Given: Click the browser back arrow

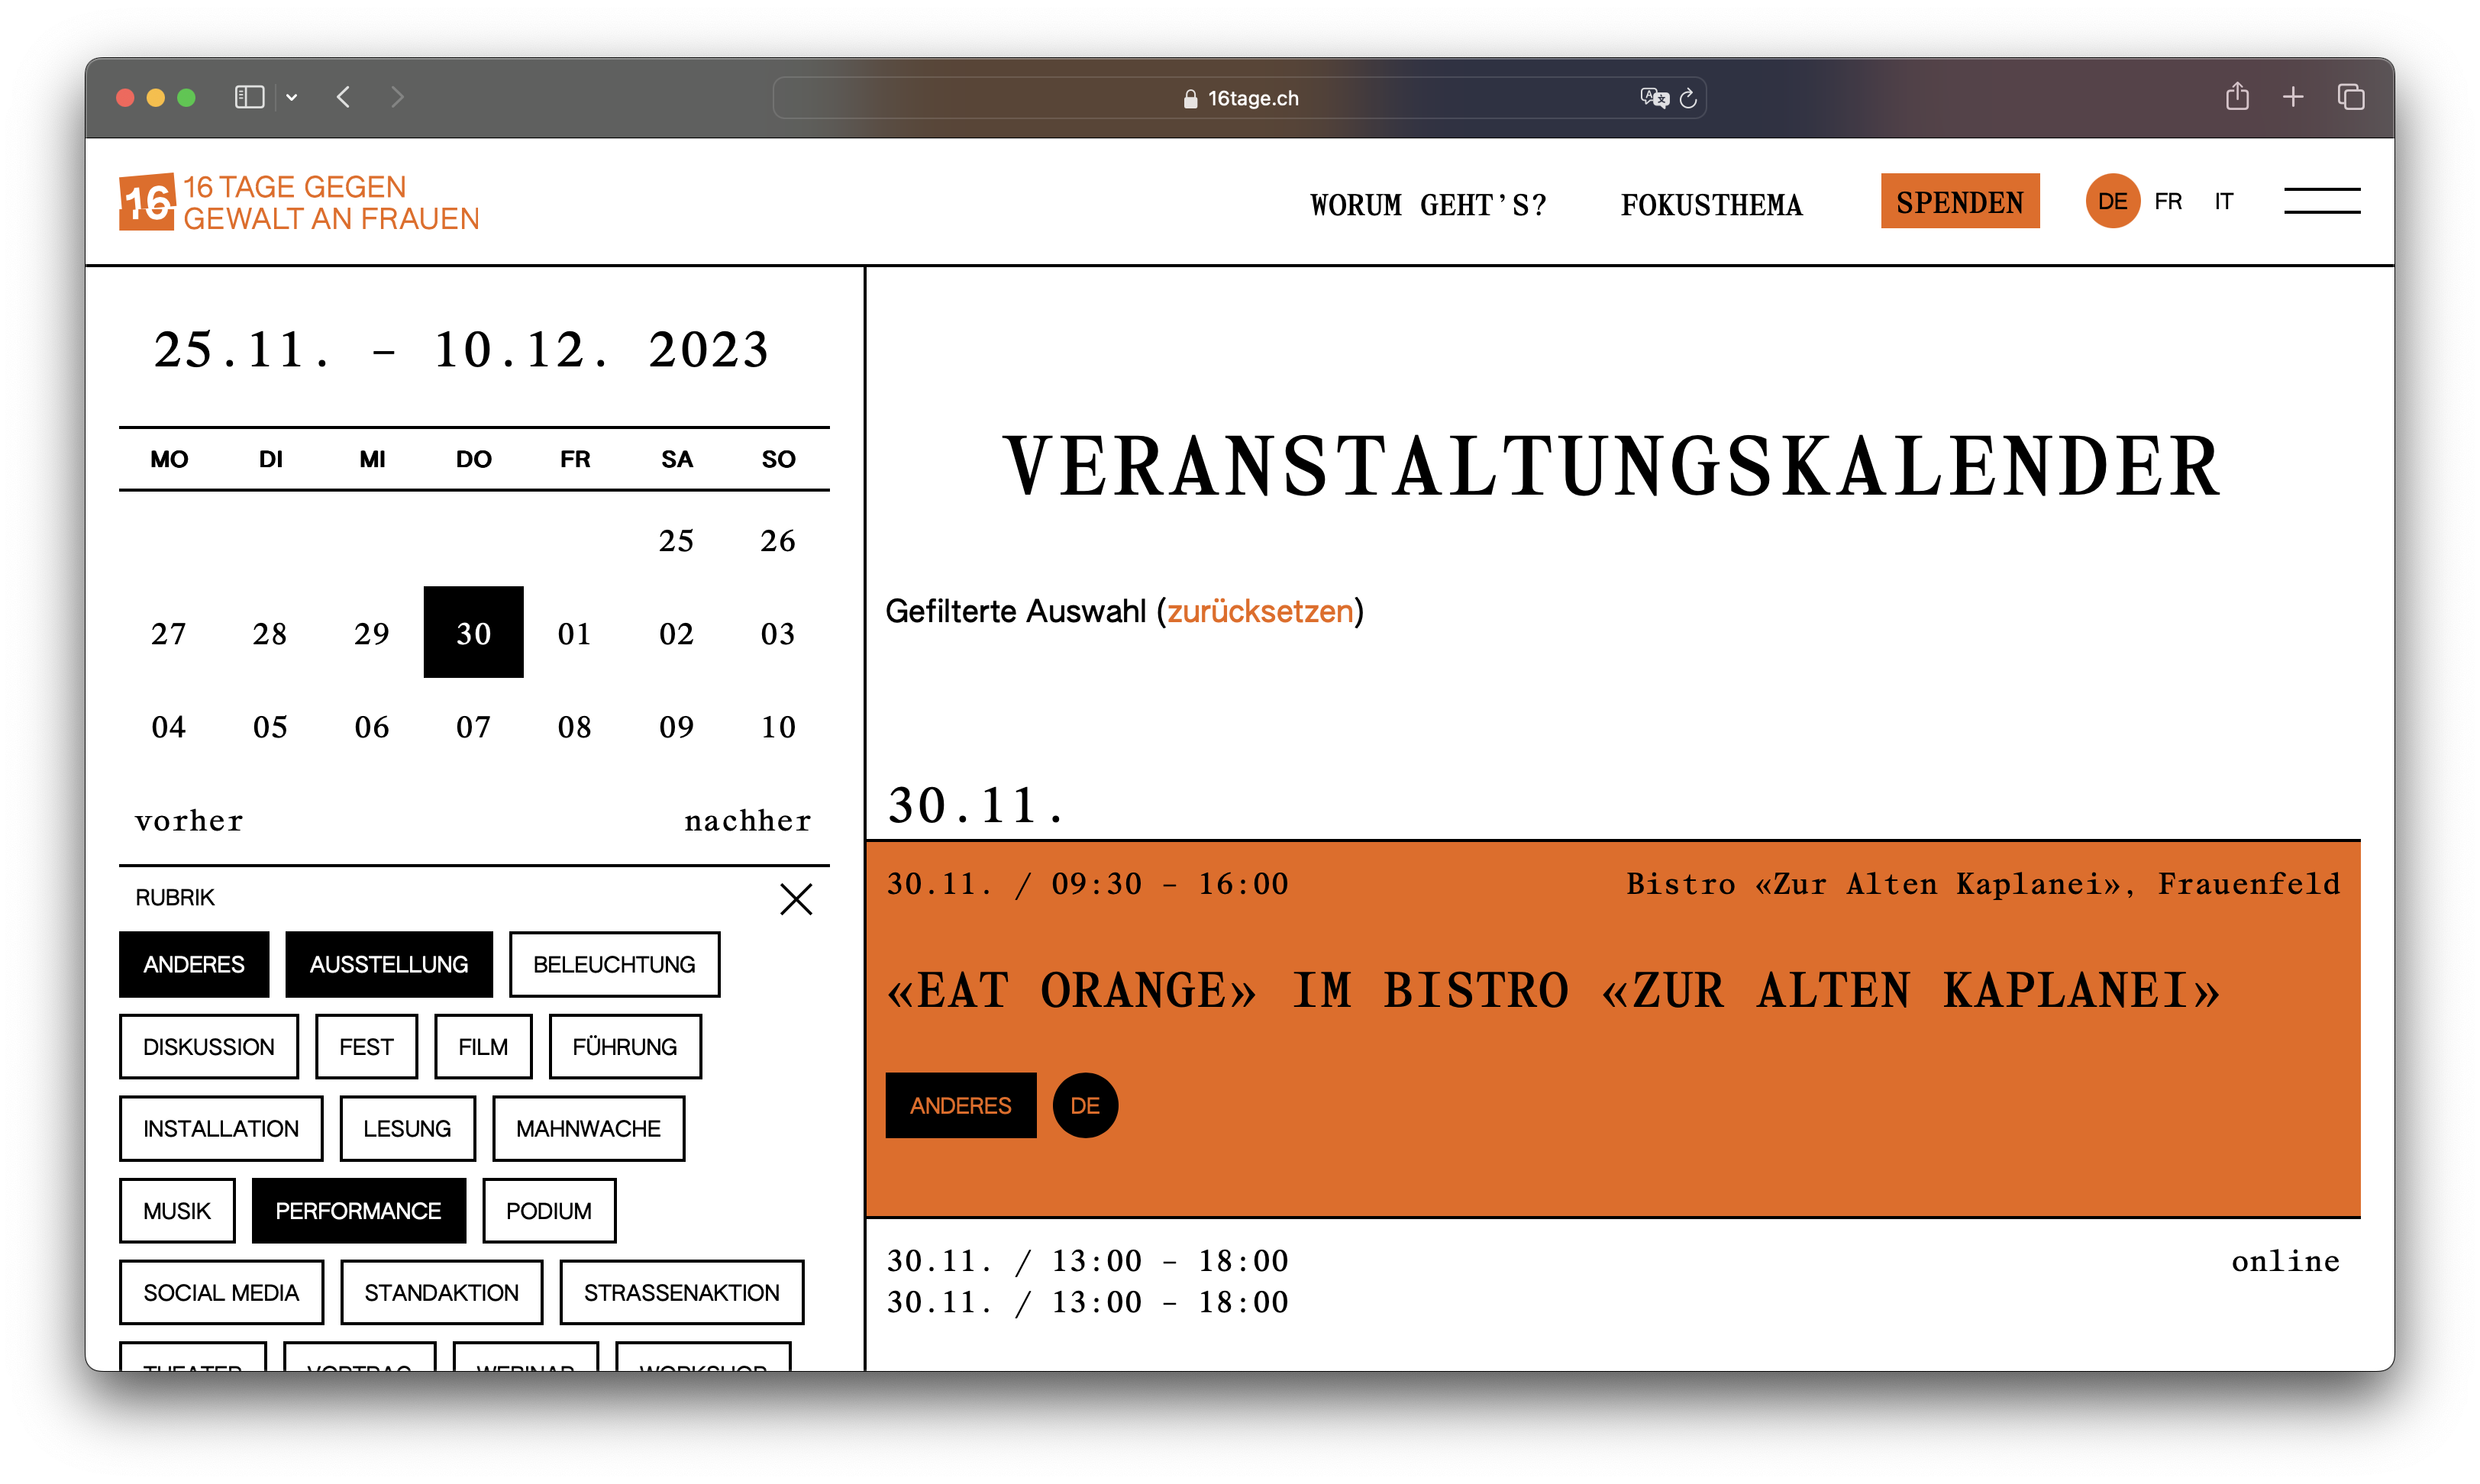Looking at the screenshot, I should point(344,97).
